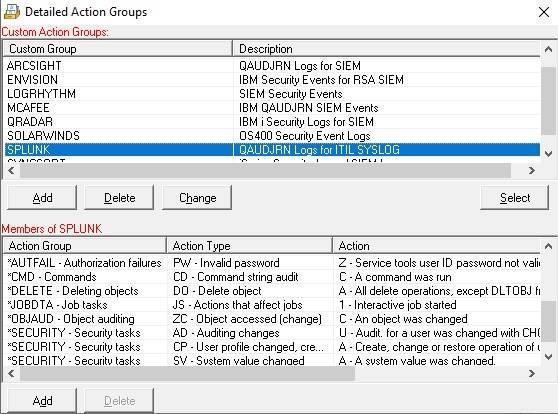
Task: Click down arrow of members list scrollbar
Action: click(x=548, y=356)
